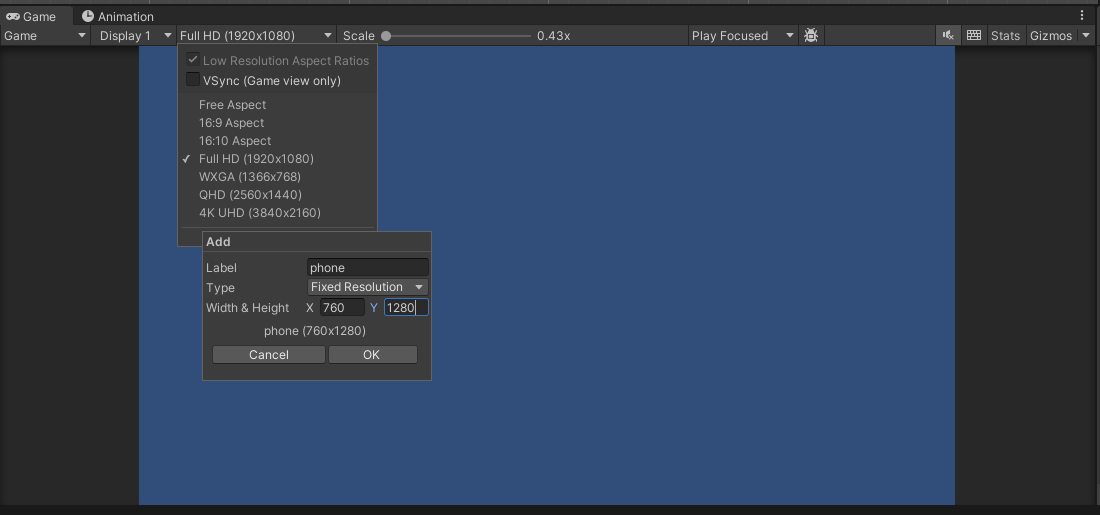
Task: Toggle the Gizmos button
Action: [1050, 35]
